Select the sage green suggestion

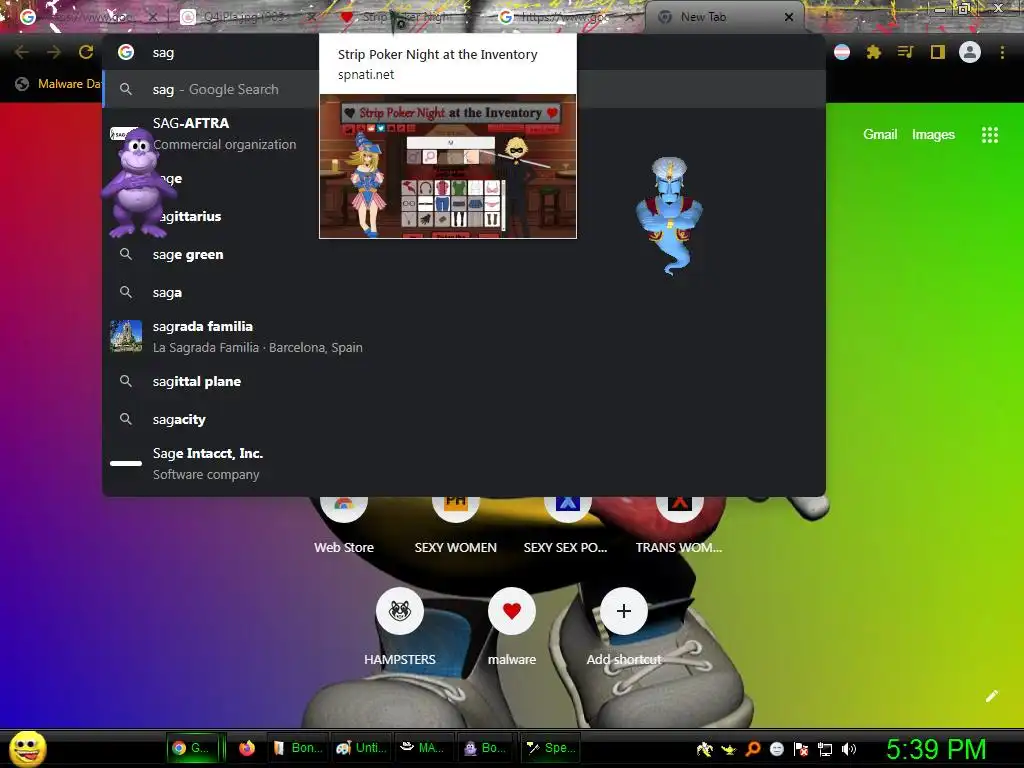(464, 255)
